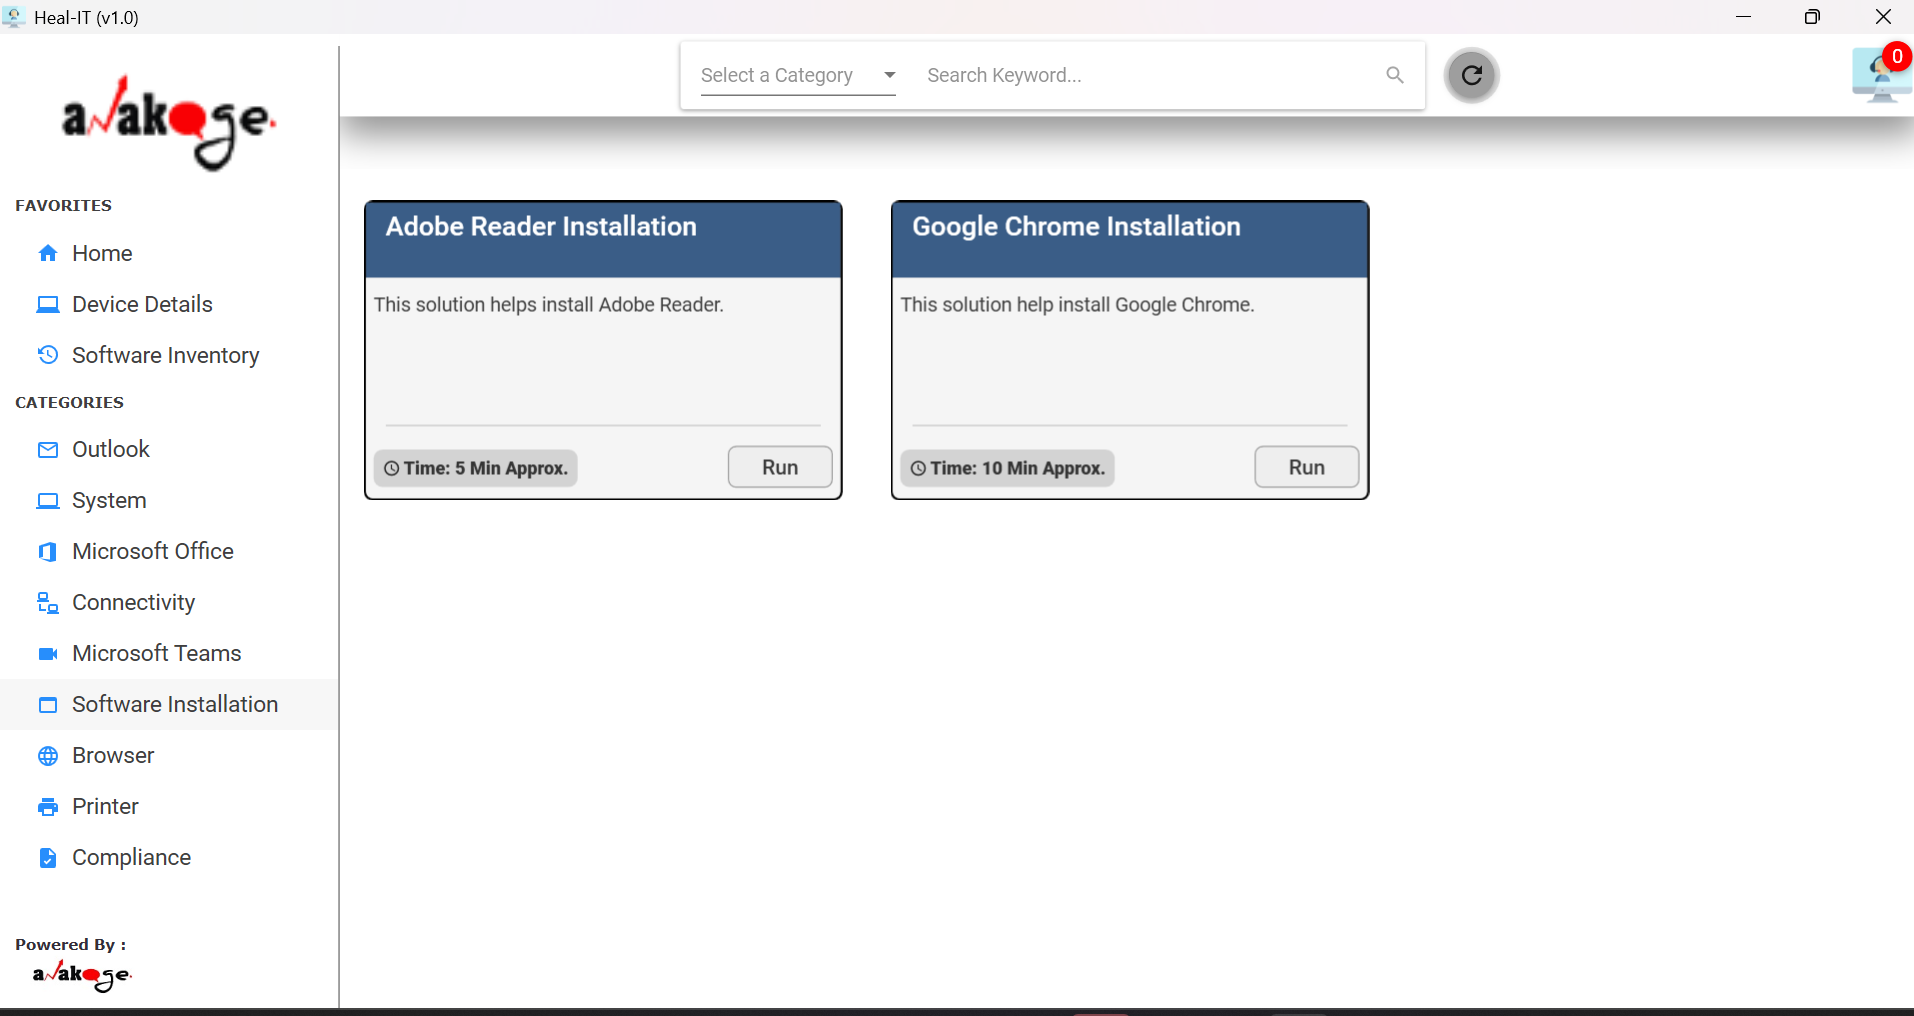This screenshot has height=1016, width=1914.
Task: Click the Google Chrome Installation card title
Action: tap(1076, 227)
